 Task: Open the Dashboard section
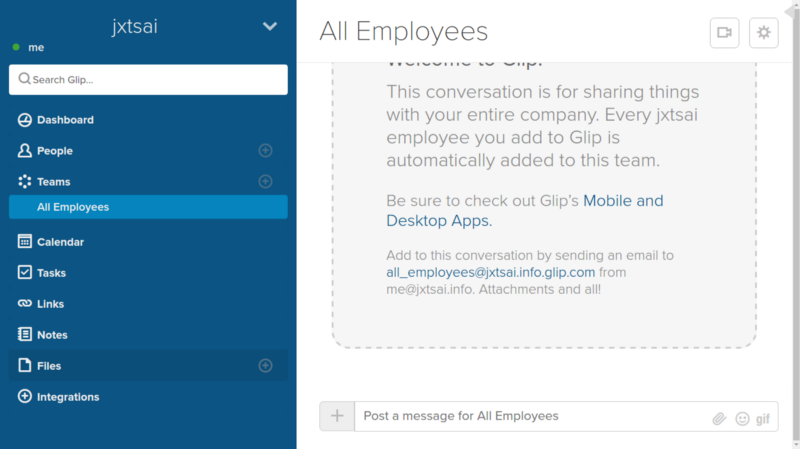pyautogui.click(x=65, y=120)
